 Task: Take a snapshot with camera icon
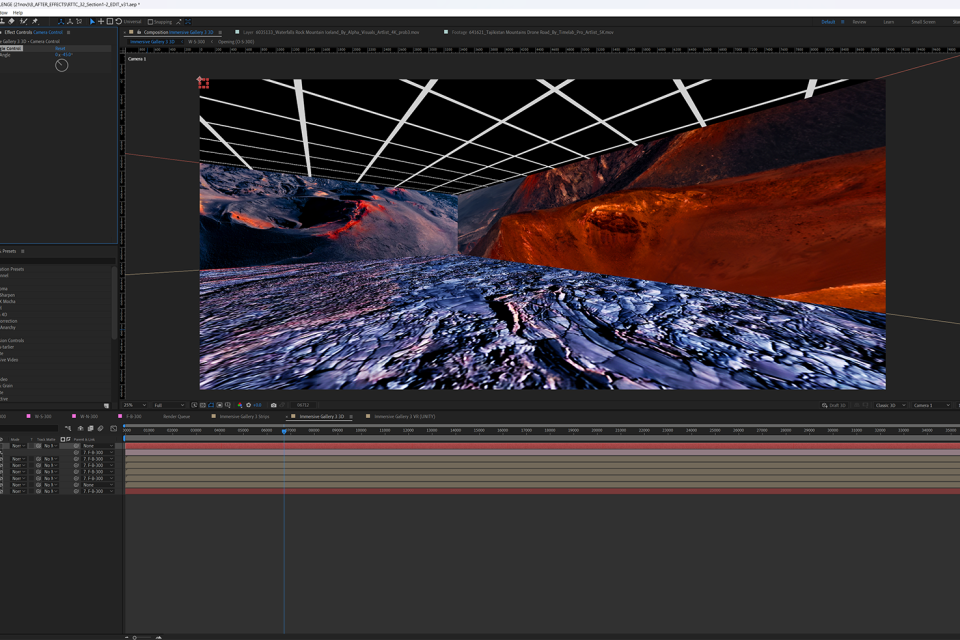pos(273,405)
